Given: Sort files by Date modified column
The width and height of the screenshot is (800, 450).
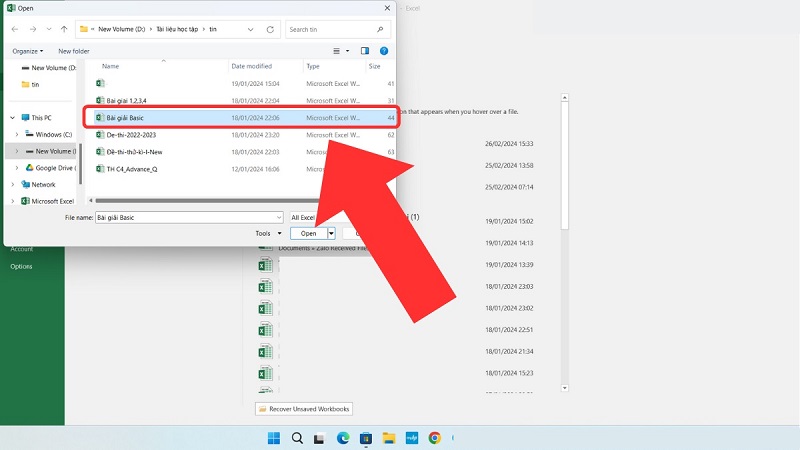Looking at the screenshot, I should [251, 66].
